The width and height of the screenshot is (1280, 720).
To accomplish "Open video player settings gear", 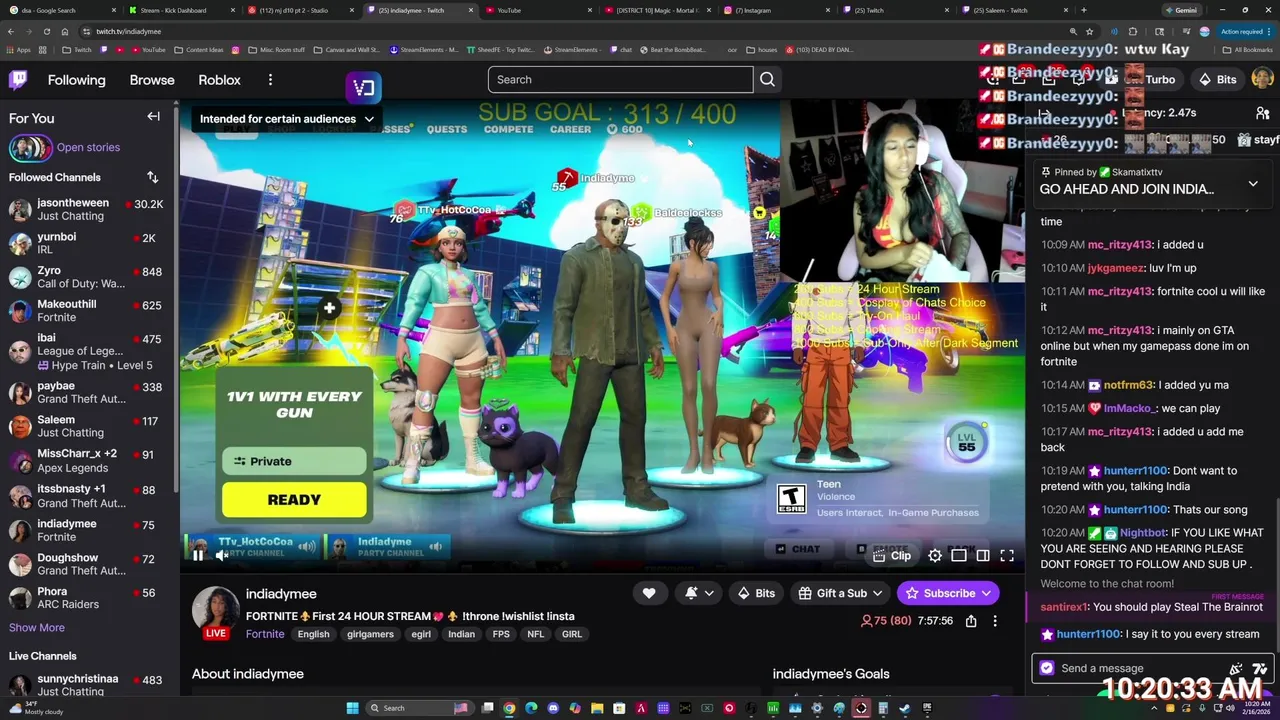I will [934, 556].
